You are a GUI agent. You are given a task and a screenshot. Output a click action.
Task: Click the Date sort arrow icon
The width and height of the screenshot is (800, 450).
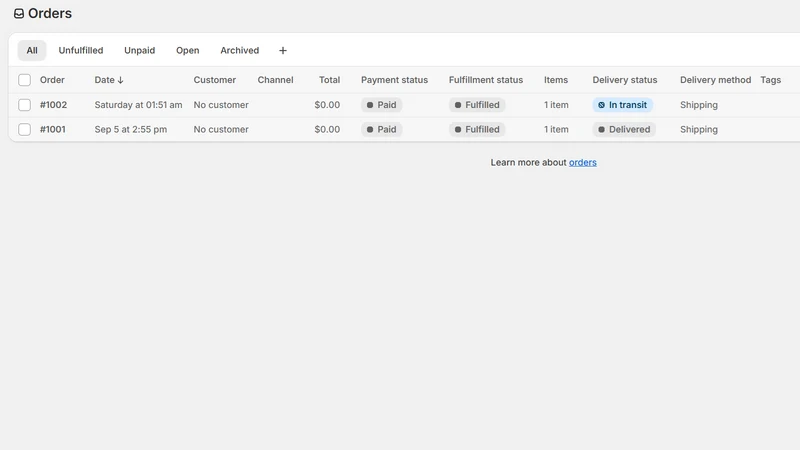click(x=120, y=80)
